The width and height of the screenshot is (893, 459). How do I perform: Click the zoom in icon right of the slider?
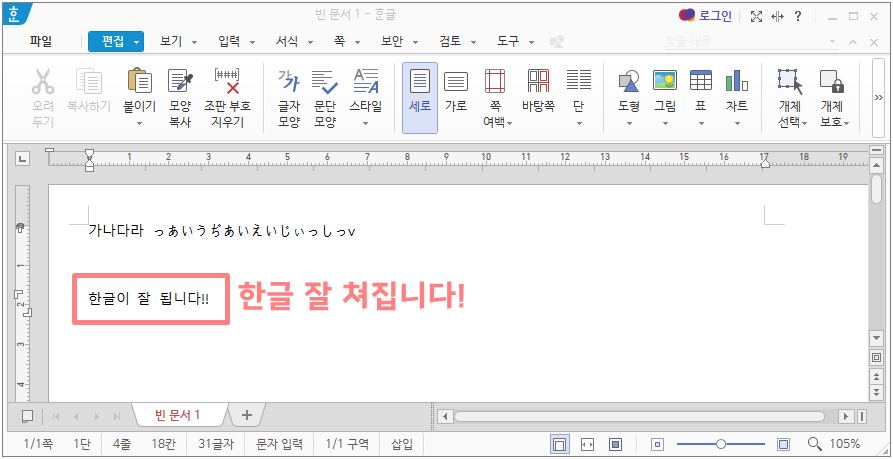click(x=784, y=444)
